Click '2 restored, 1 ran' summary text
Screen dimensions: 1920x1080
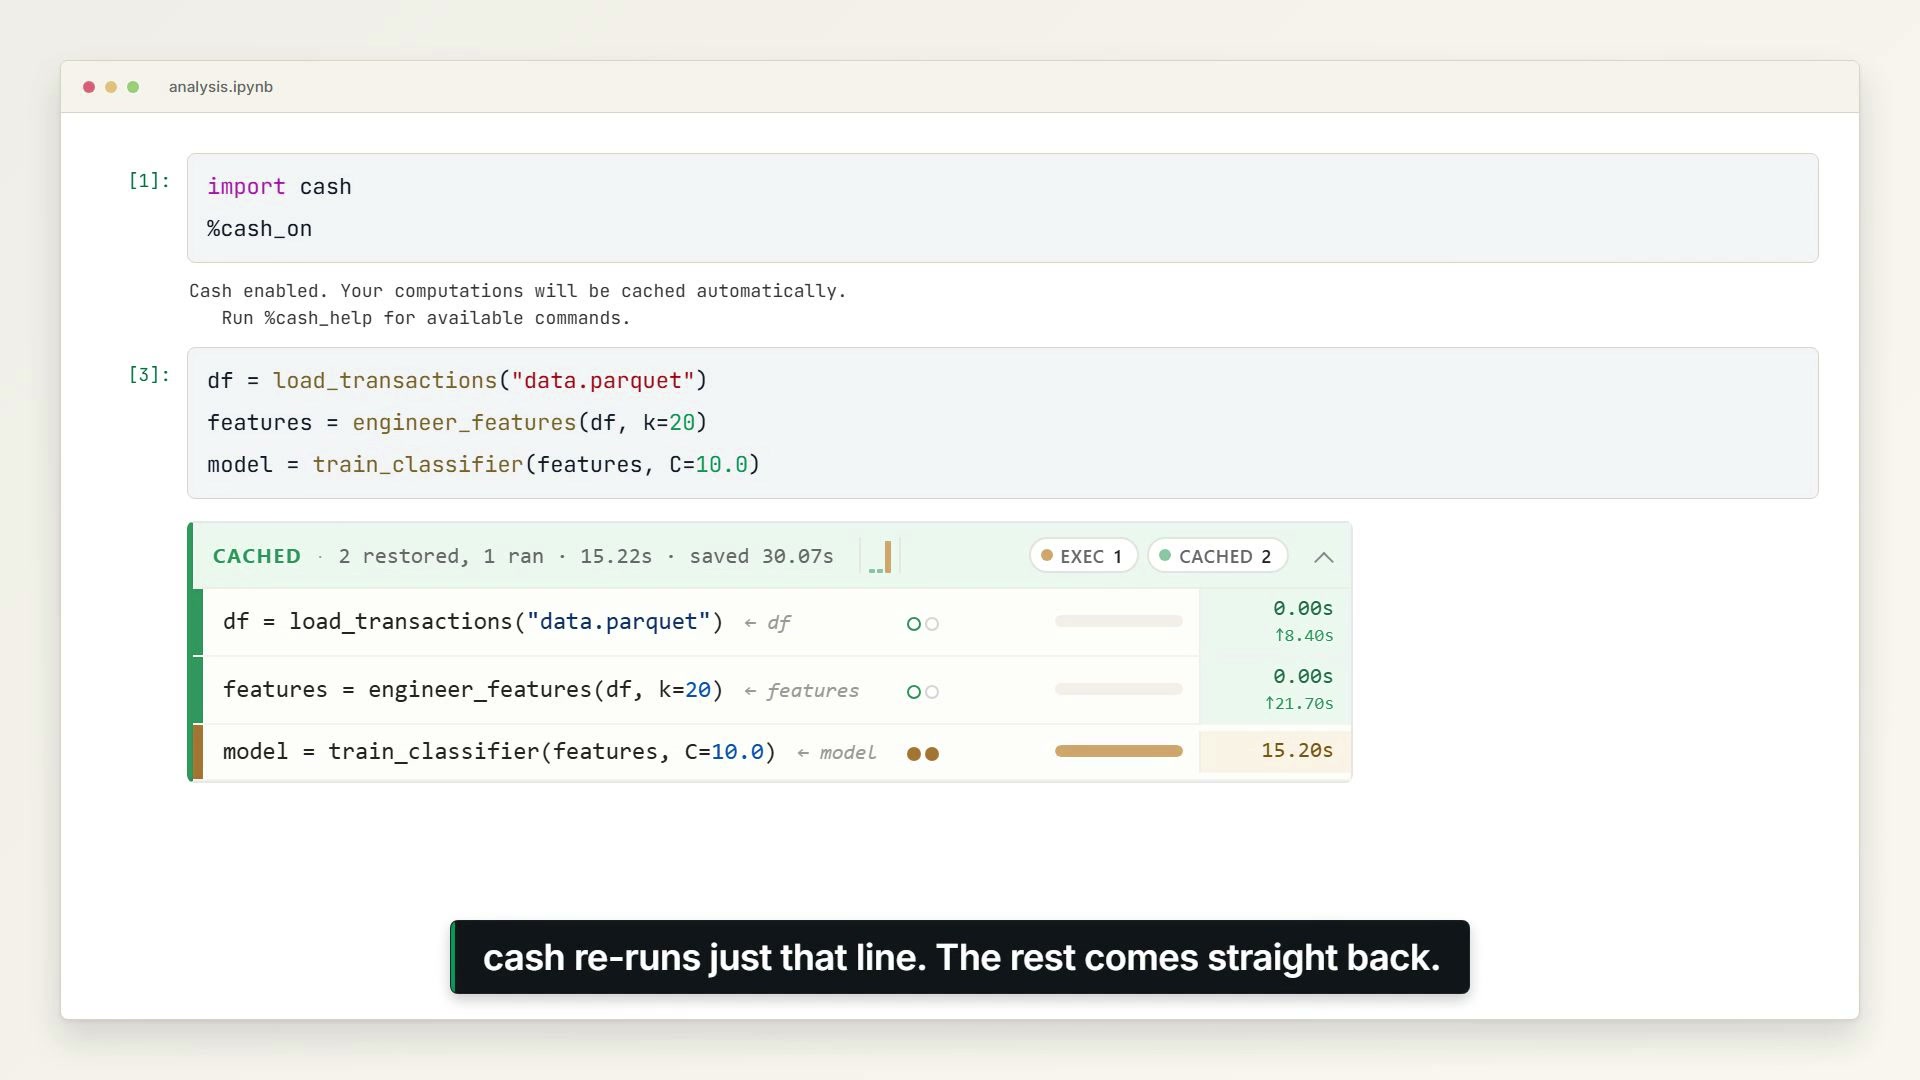(441, 556)
